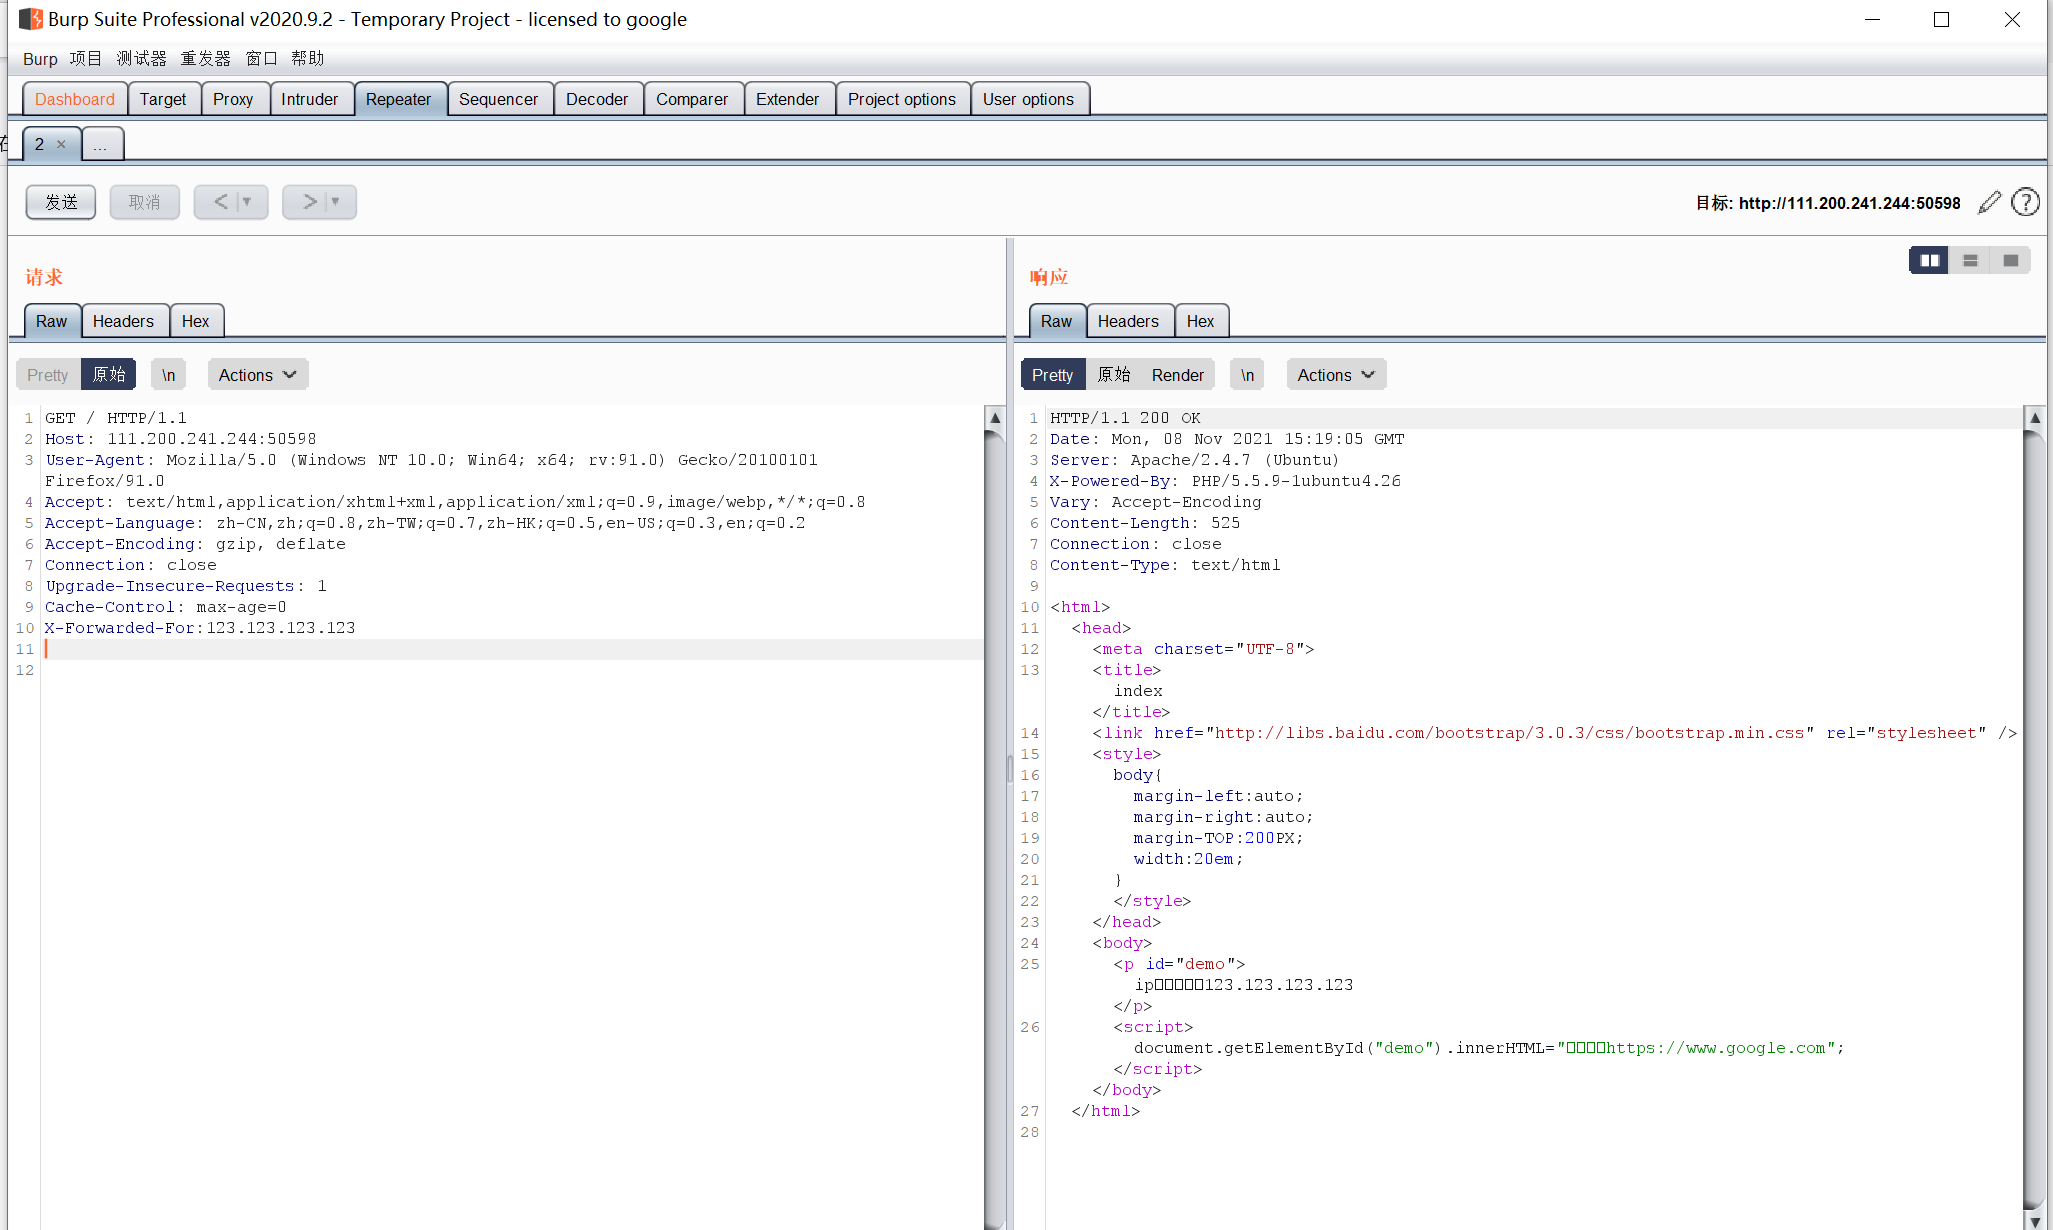Click the Burp Suite logo icon

(x=31, y=19)
